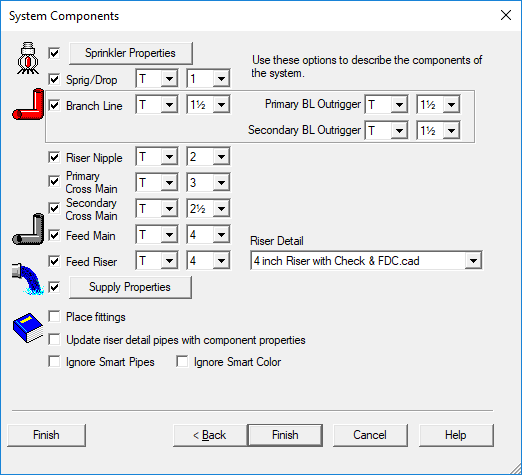Enable the Place fittings checkbox
522x475 pixels.
[54, 316]
